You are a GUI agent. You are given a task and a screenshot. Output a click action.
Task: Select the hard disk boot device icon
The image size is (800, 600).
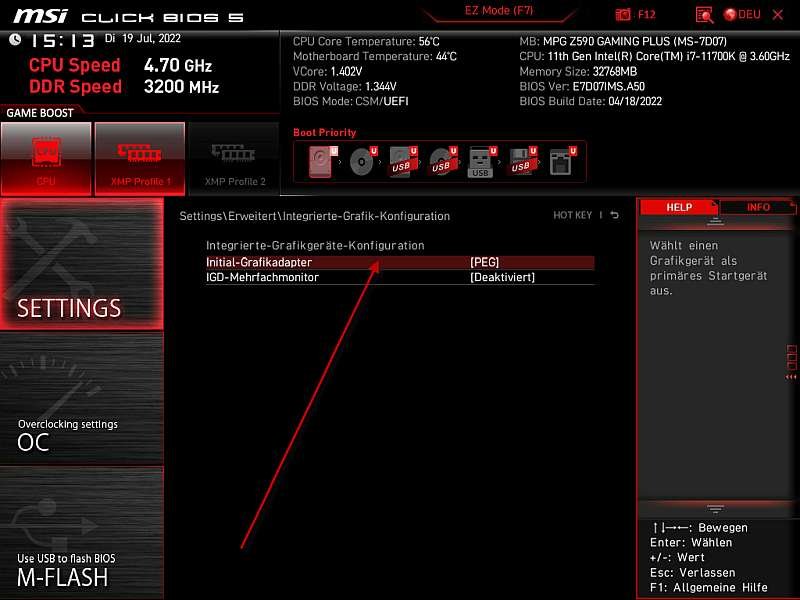323,162
